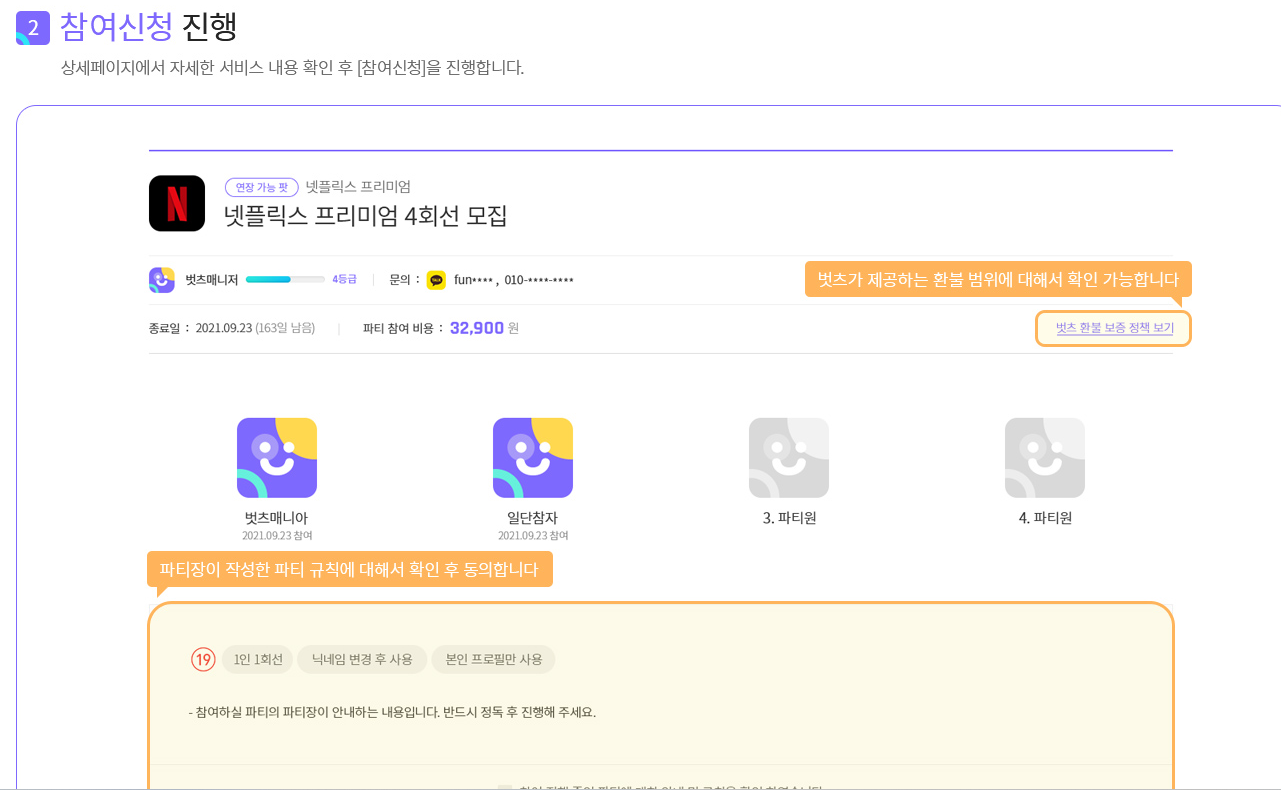This screenshot has width=1281, height=790.
Task: Click the 32,900 price value
Action: (x=477, y=328)
